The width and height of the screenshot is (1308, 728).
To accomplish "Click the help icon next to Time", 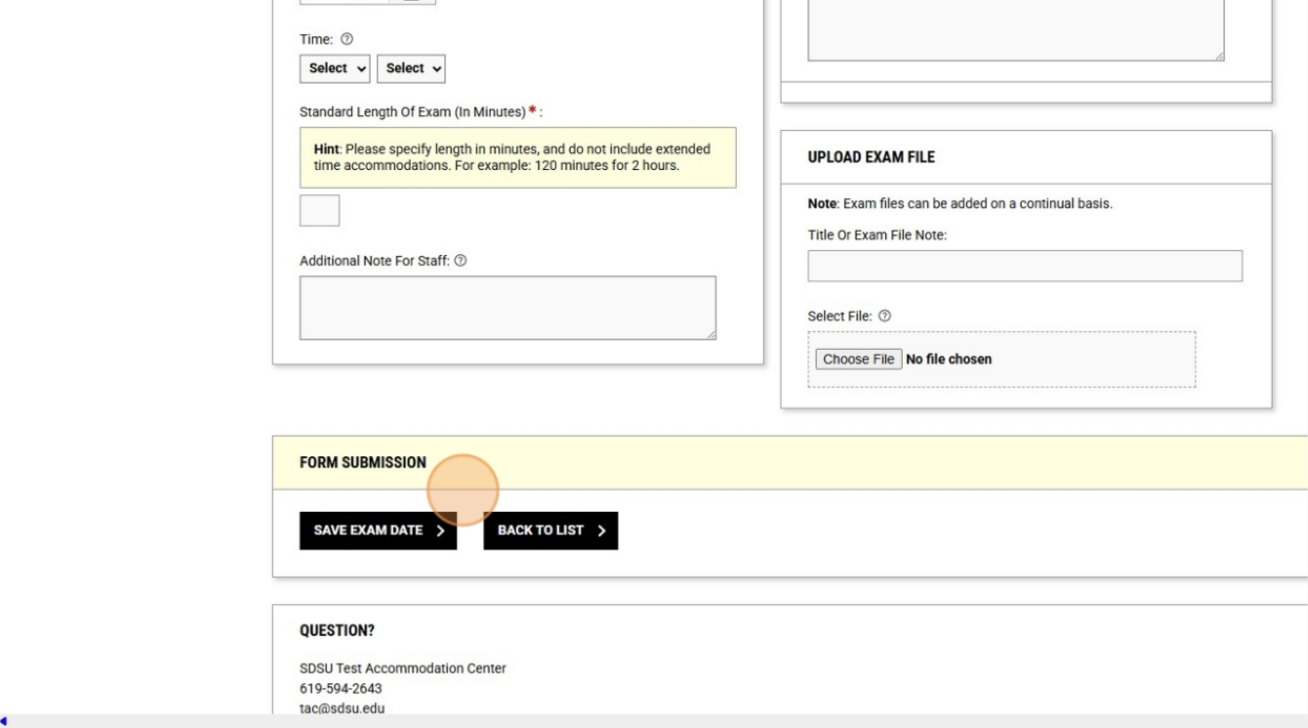I will point(347,39).
